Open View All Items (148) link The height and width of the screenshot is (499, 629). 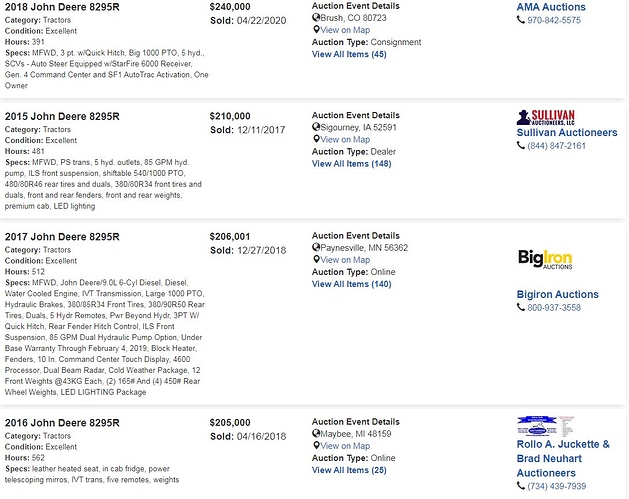(351, 164)
